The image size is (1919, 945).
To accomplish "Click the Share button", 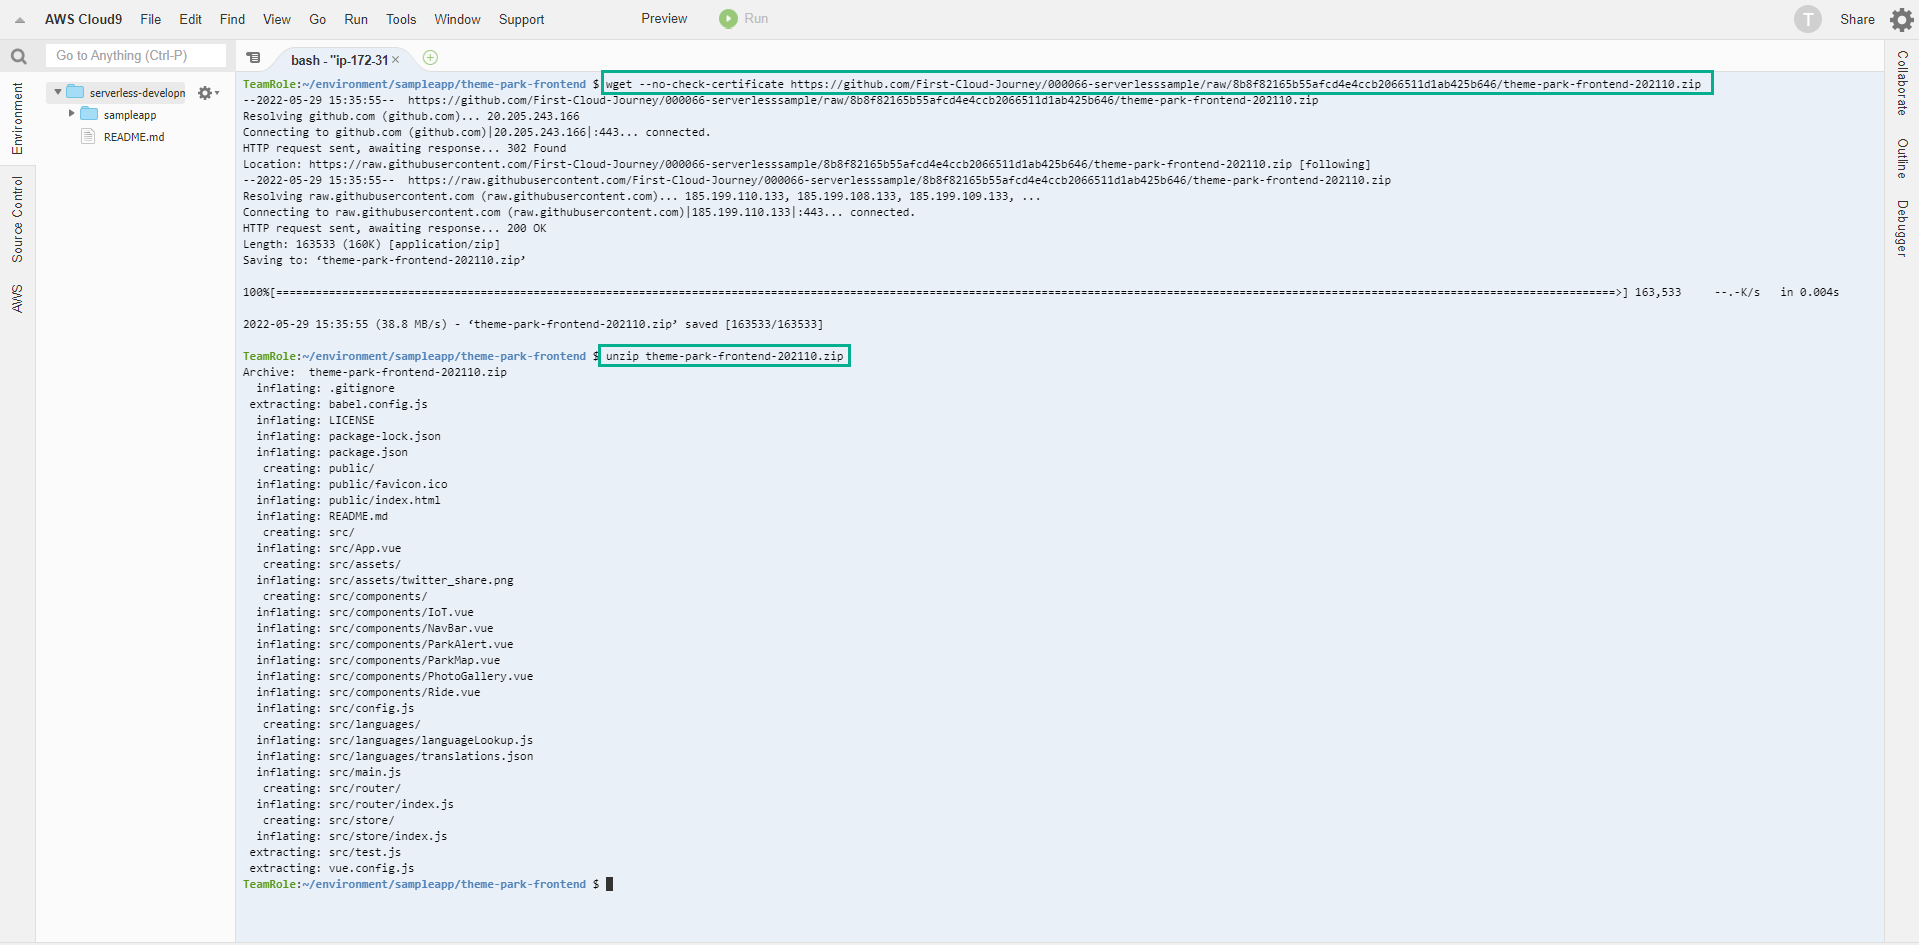I will pyautogui.click(x=1857, y=19).
